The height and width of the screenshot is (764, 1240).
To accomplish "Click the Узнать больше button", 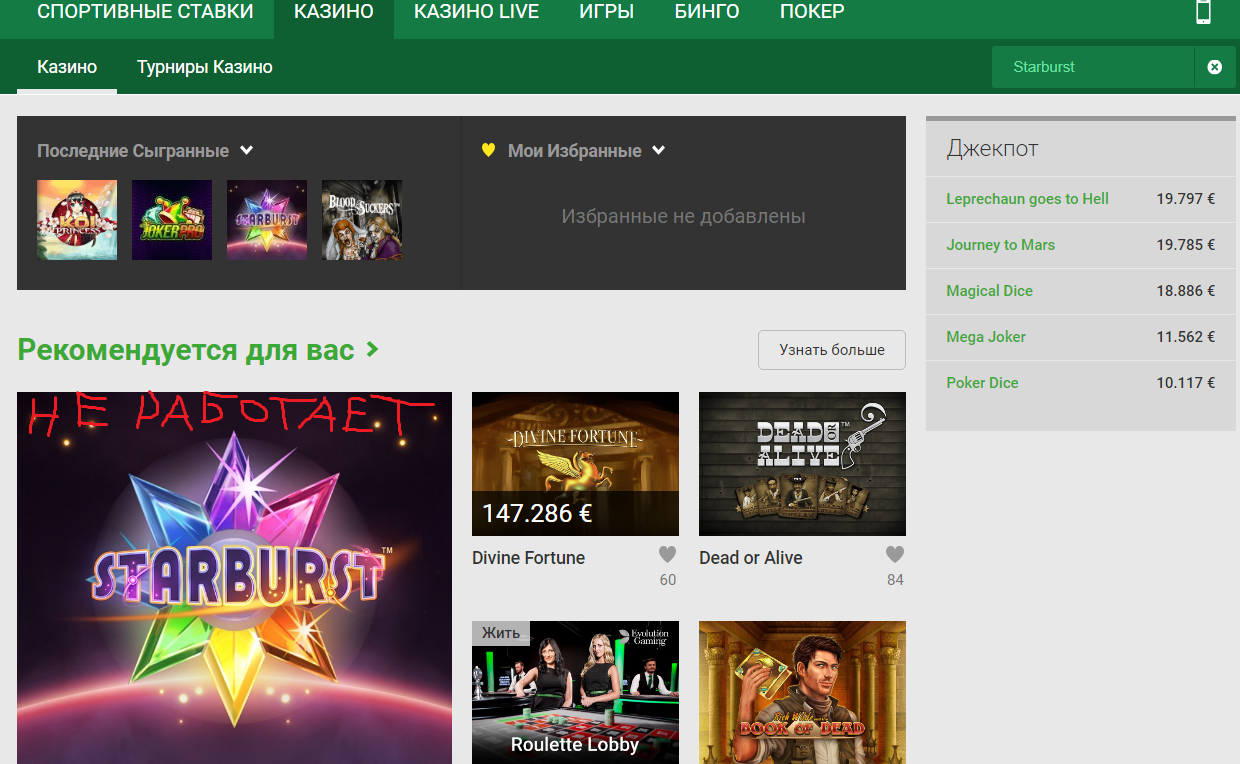I will [x=832, y=350].
